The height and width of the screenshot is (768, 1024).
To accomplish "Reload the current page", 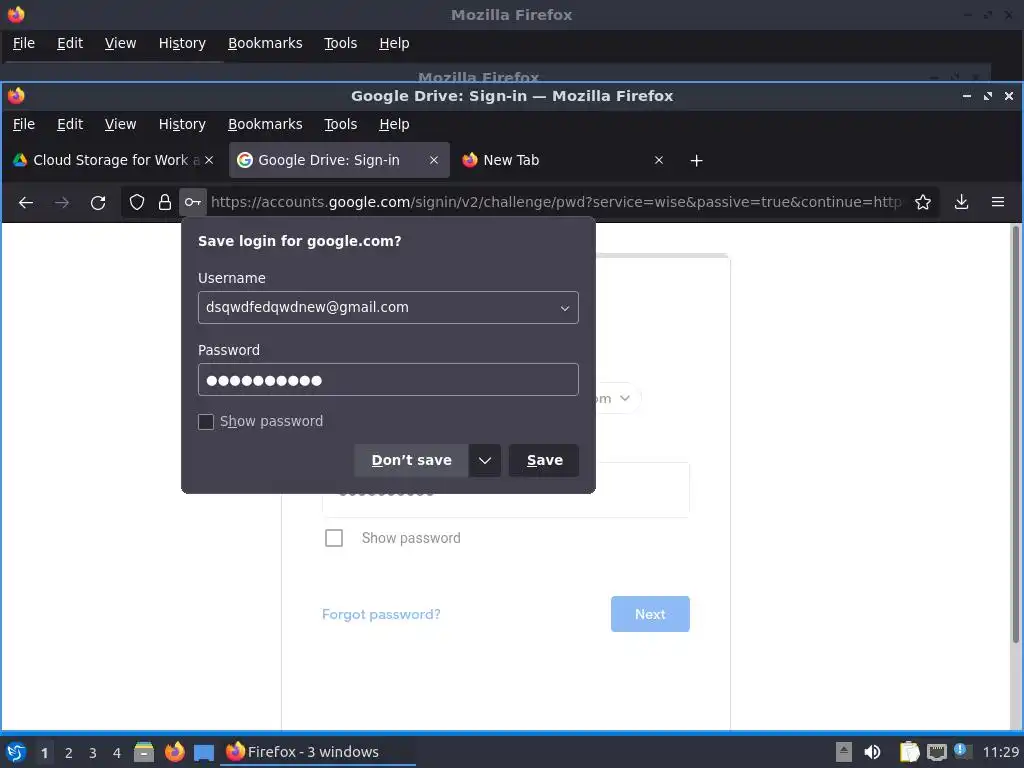I will point(98,202).
